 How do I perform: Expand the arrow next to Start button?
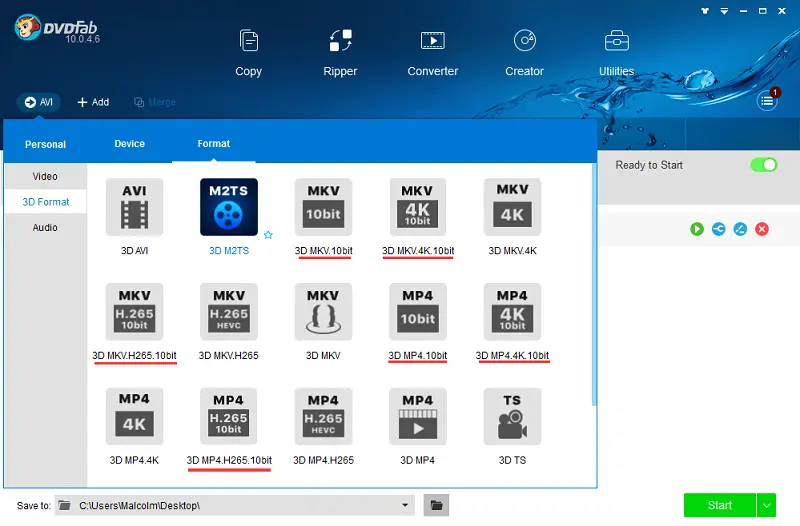coord(767,505)
